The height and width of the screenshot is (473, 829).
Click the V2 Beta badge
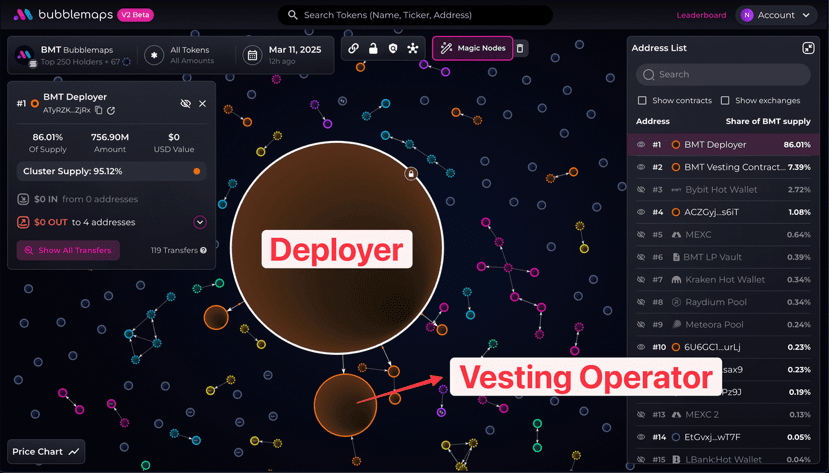135,15
